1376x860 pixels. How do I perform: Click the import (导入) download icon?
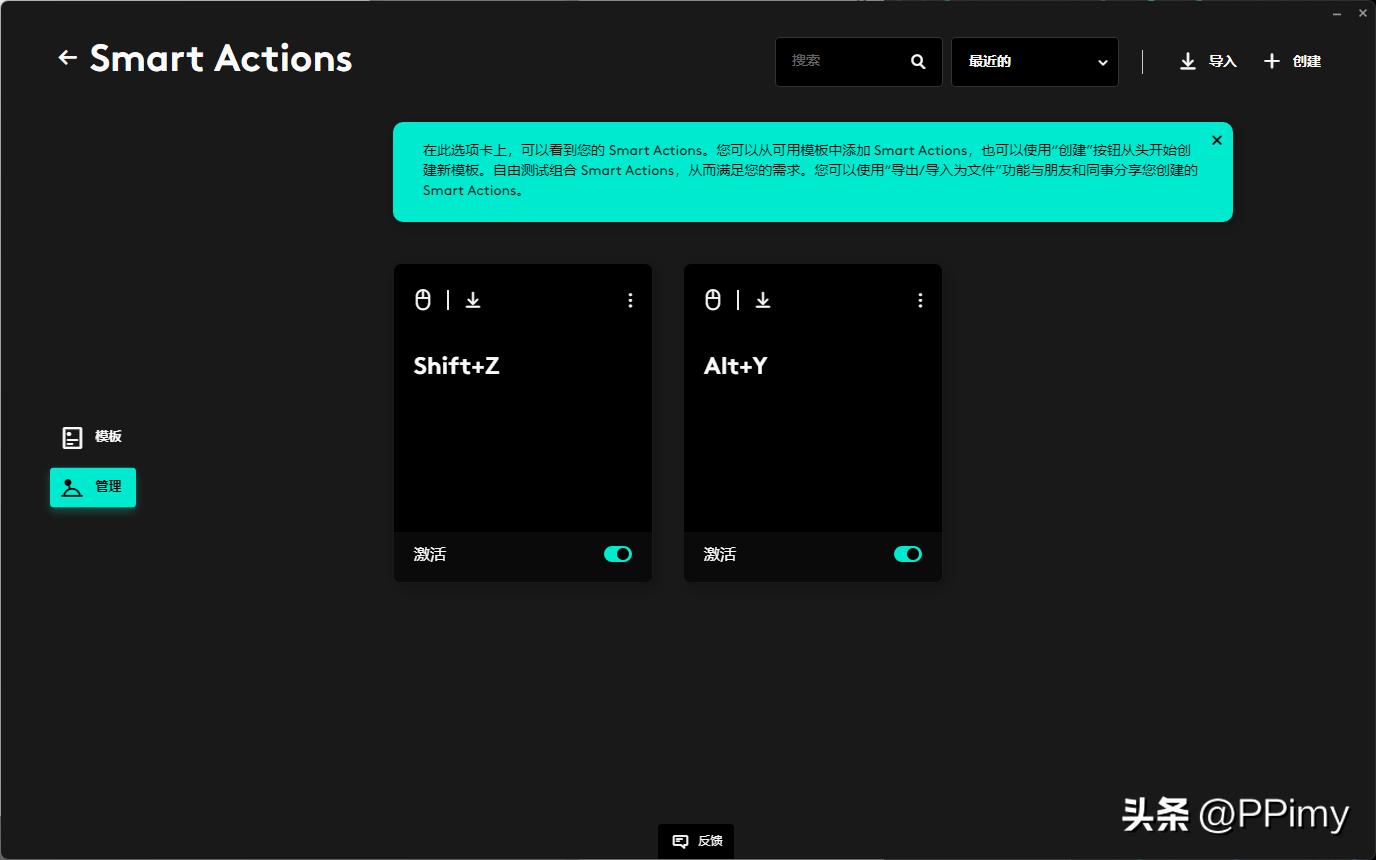[x=1188, y=61]
